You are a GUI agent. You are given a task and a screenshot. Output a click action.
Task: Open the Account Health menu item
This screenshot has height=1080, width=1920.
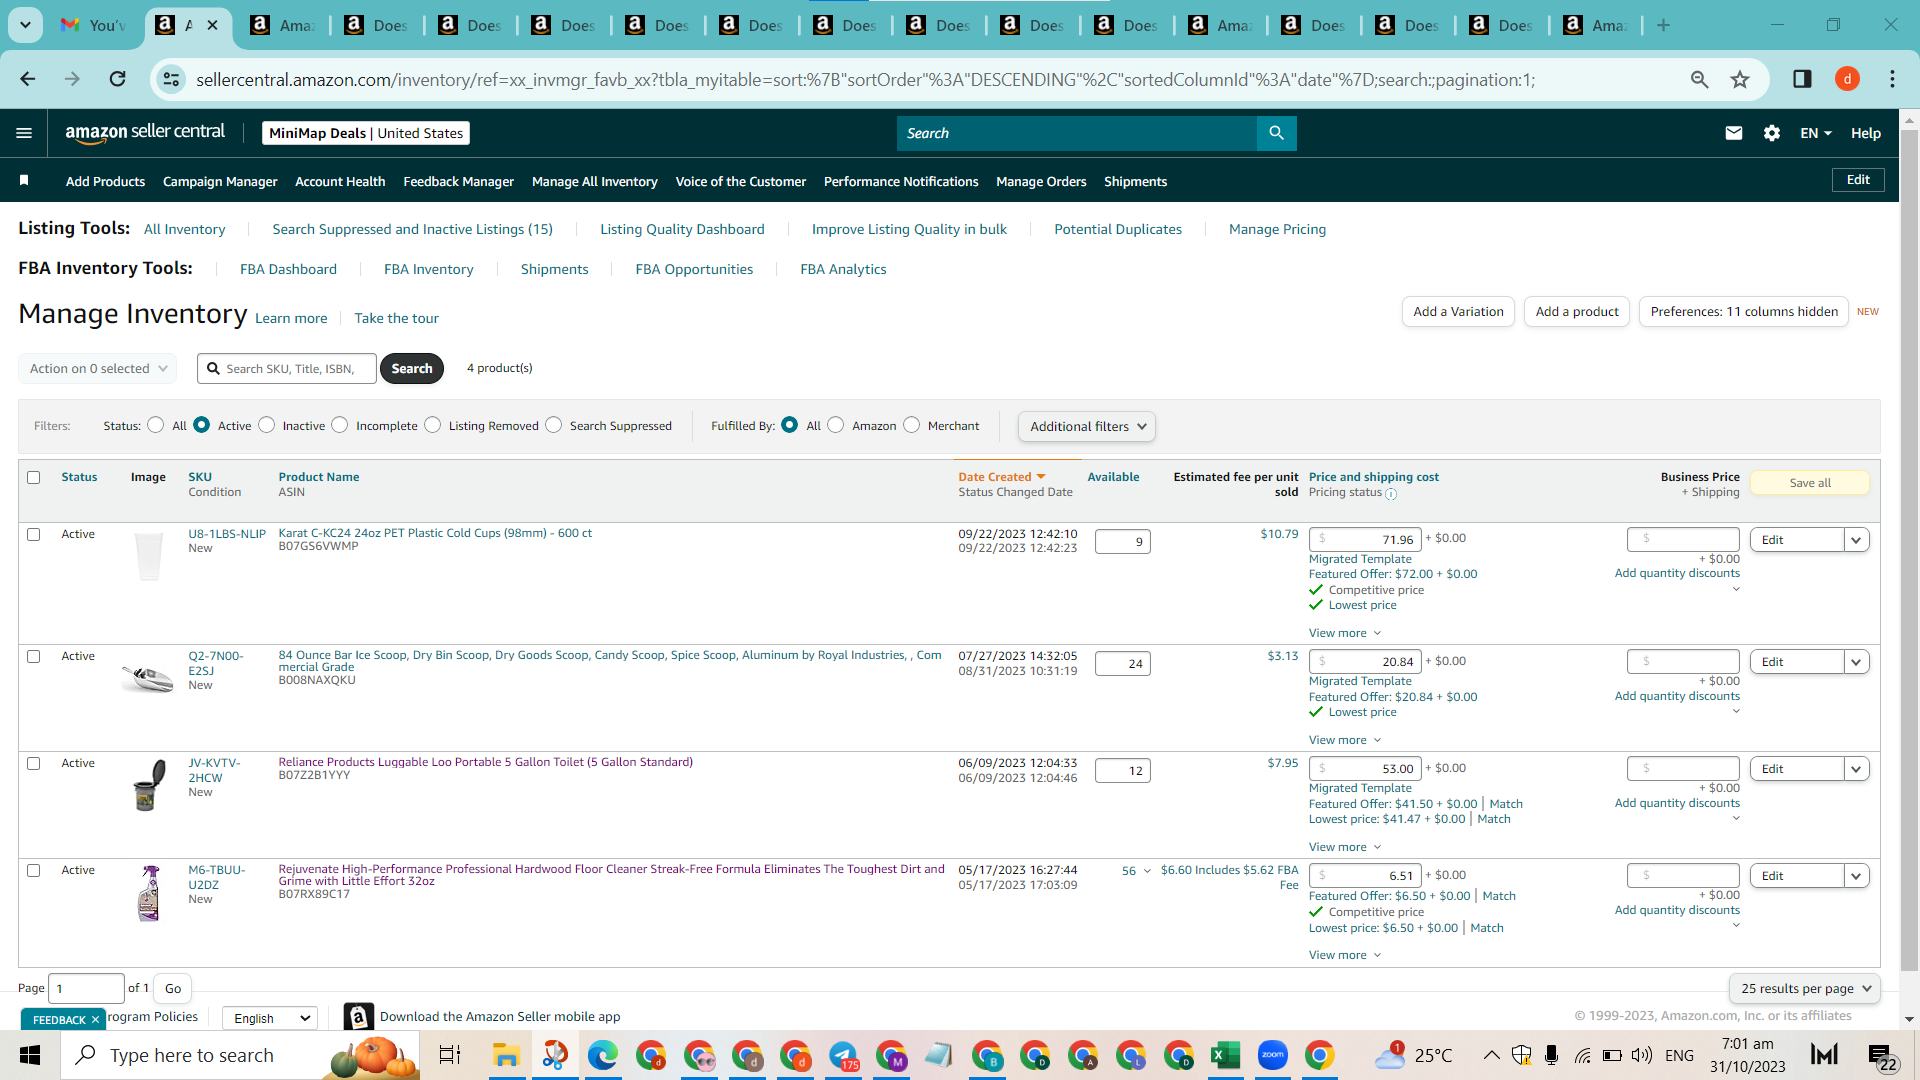pyautogui.click(x=340, y=181)
